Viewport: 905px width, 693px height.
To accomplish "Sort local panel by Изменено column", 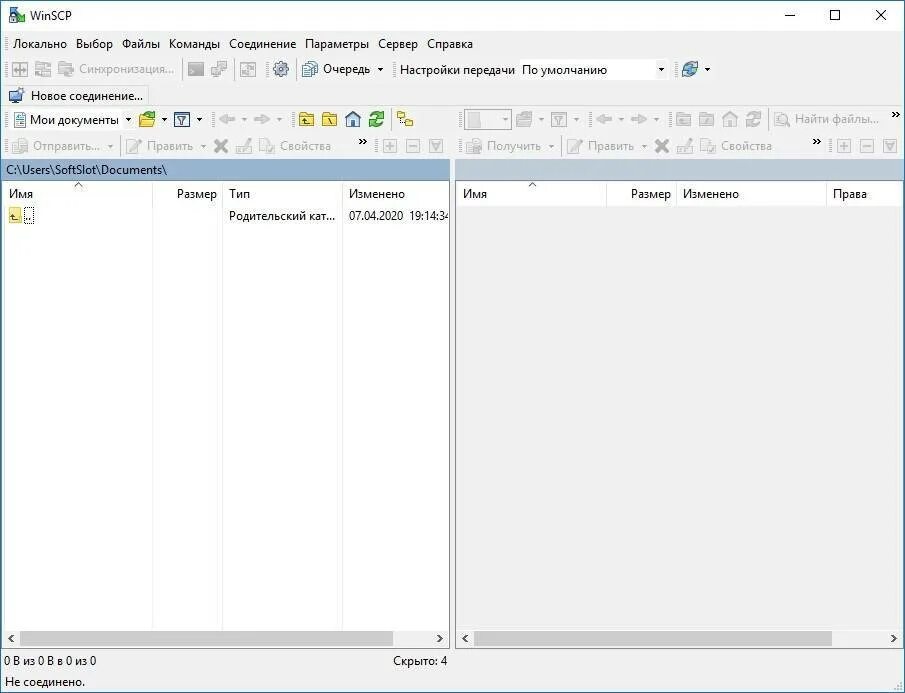I will click(395, 194).
